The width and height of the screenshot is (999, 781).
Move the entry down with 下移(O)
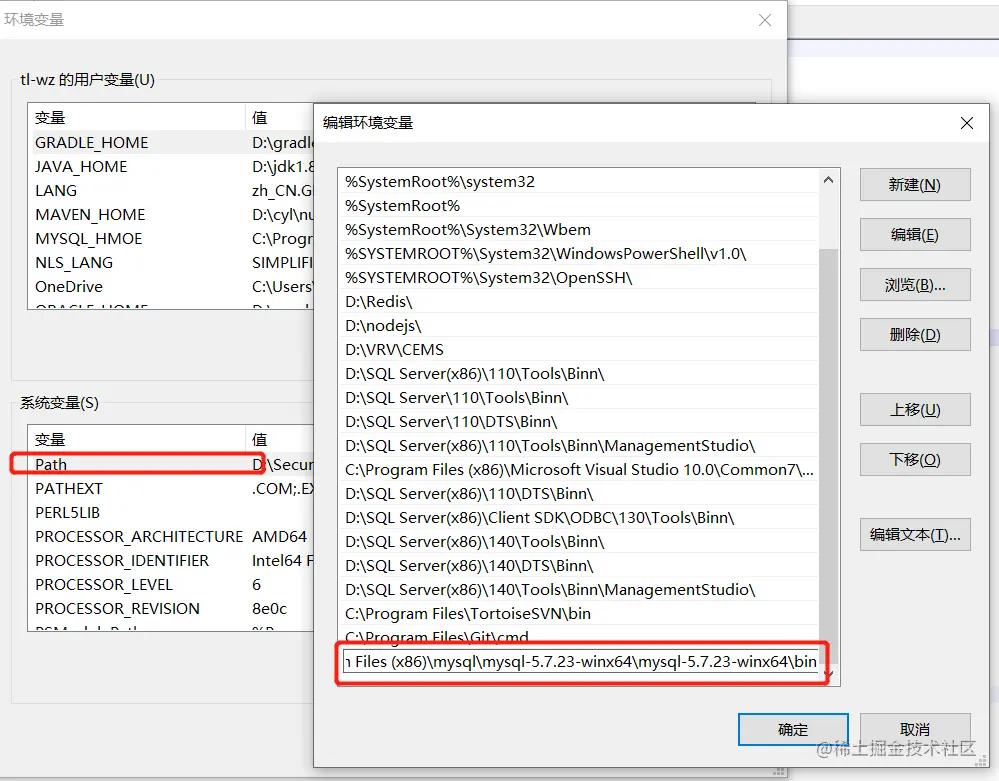(915, 459)
